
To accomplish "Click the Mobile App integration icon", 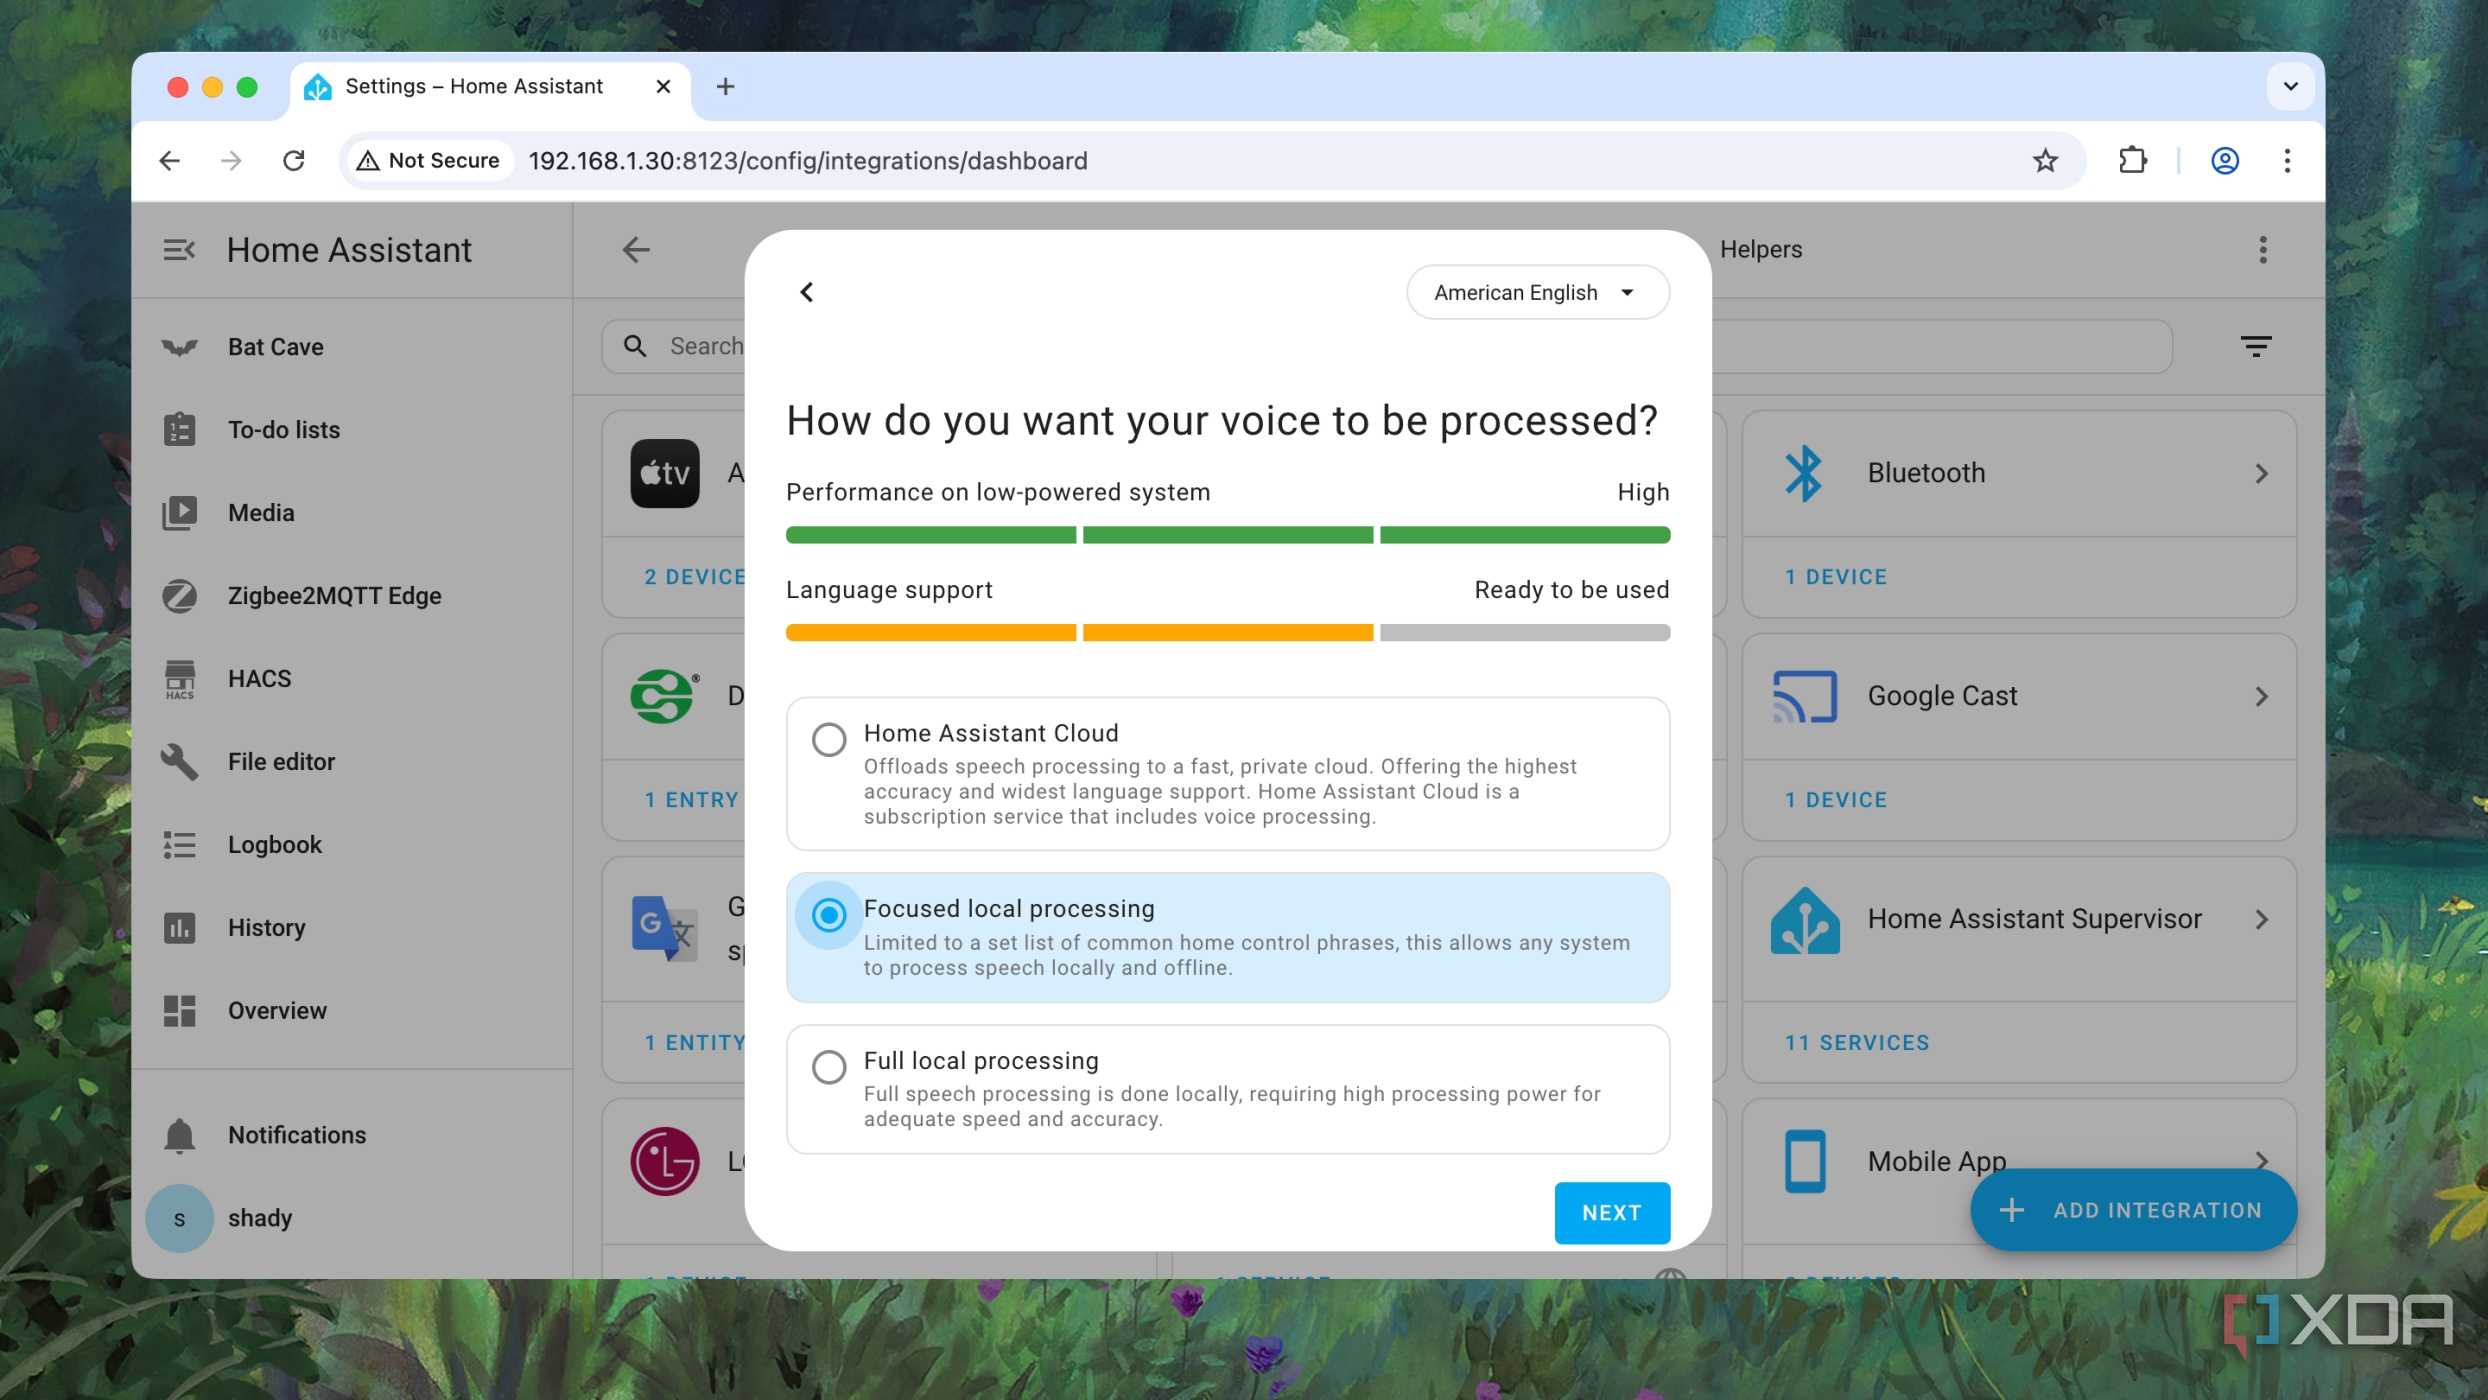I will (x=1805, y=1161).
